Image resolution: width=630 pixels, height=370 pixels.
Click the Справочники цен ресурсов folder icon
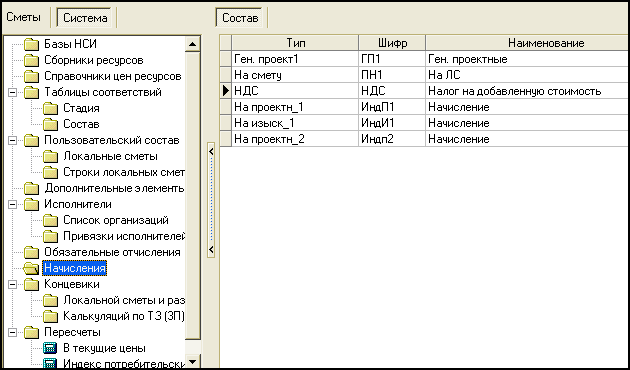[31, 76]
